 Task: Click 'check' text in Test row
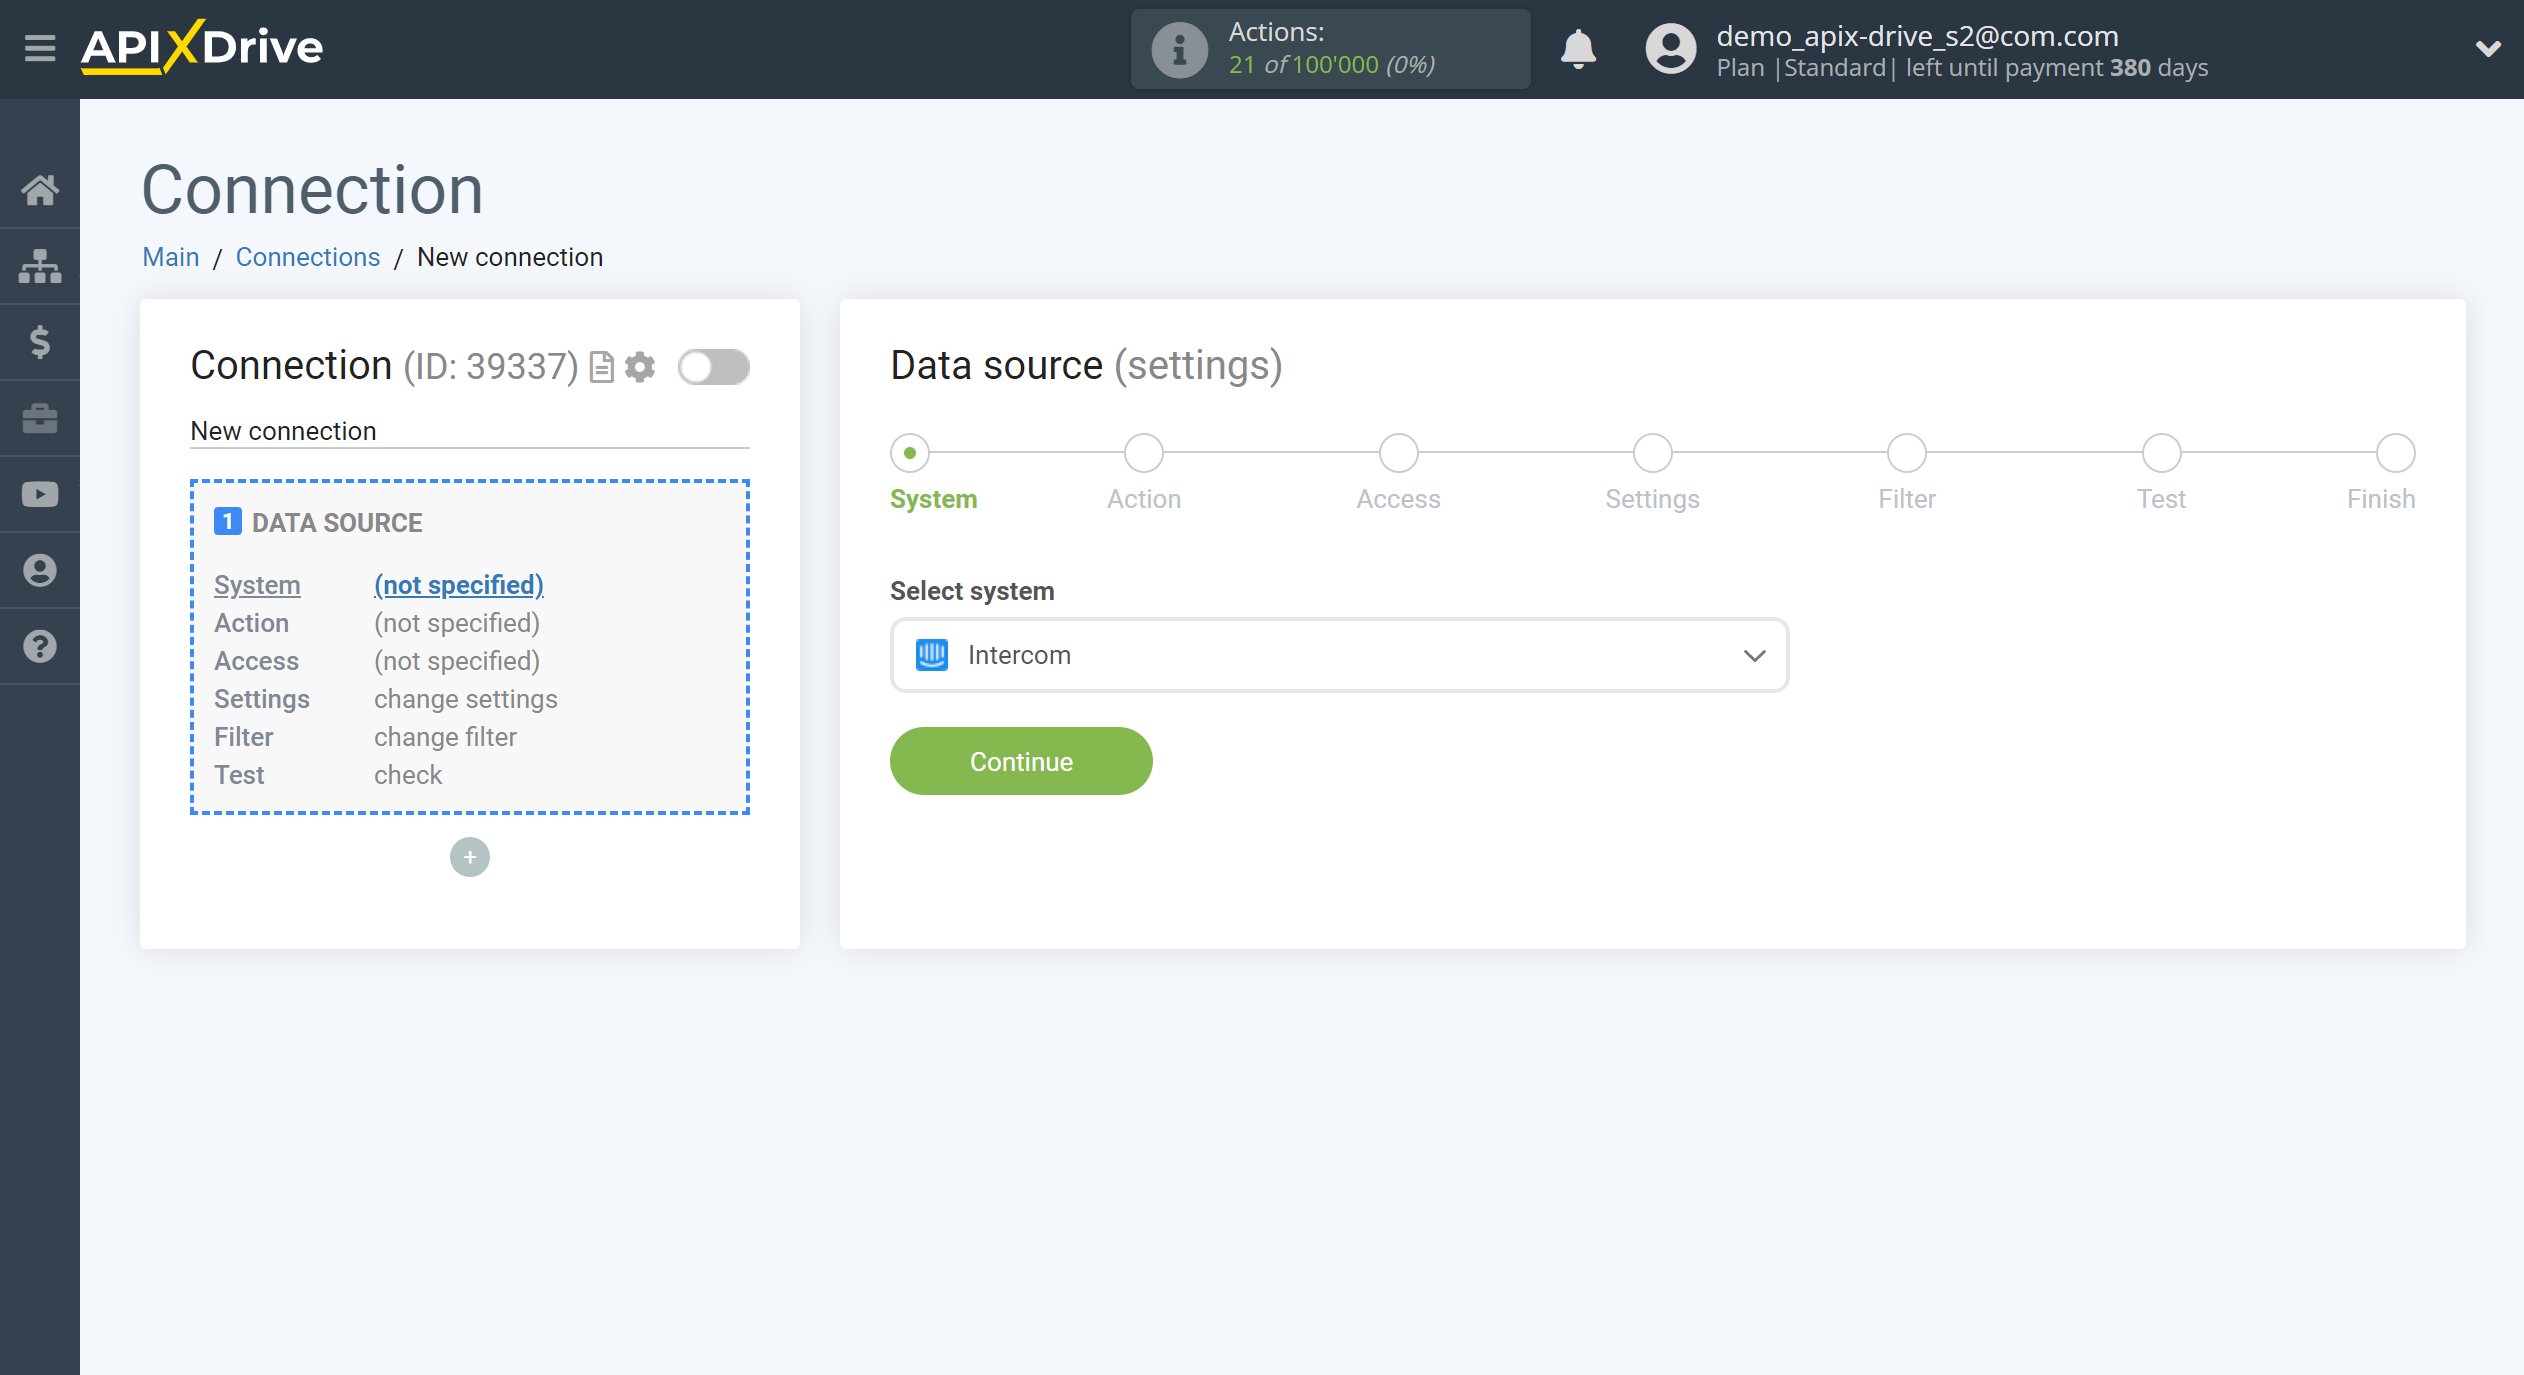408,775
